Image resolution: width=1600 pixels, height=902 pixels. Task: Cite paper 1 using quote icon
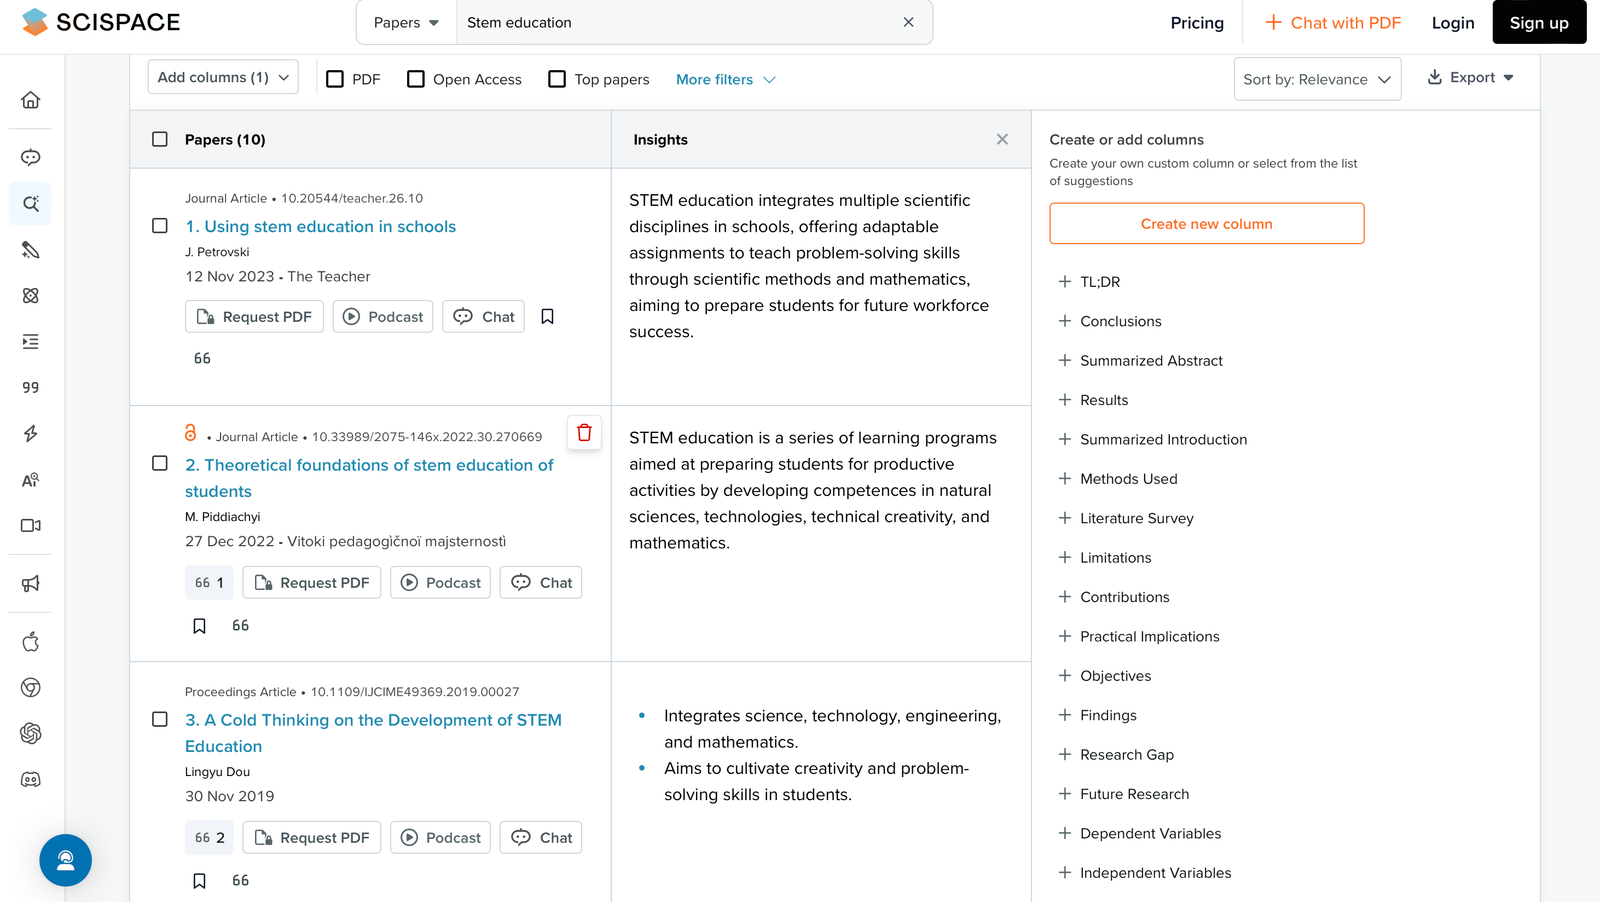202,359
